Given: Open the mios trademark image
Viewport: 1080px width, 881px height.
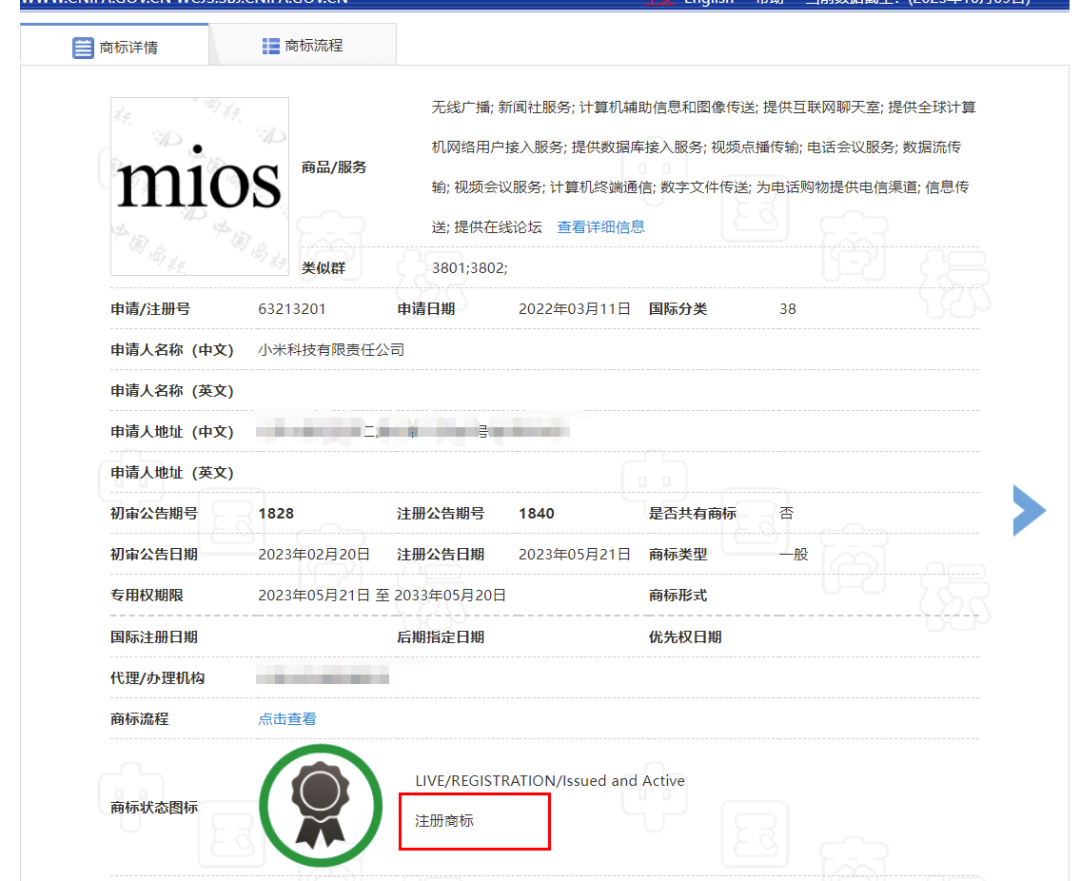Looking at the screenshot, I should point(200,187).
